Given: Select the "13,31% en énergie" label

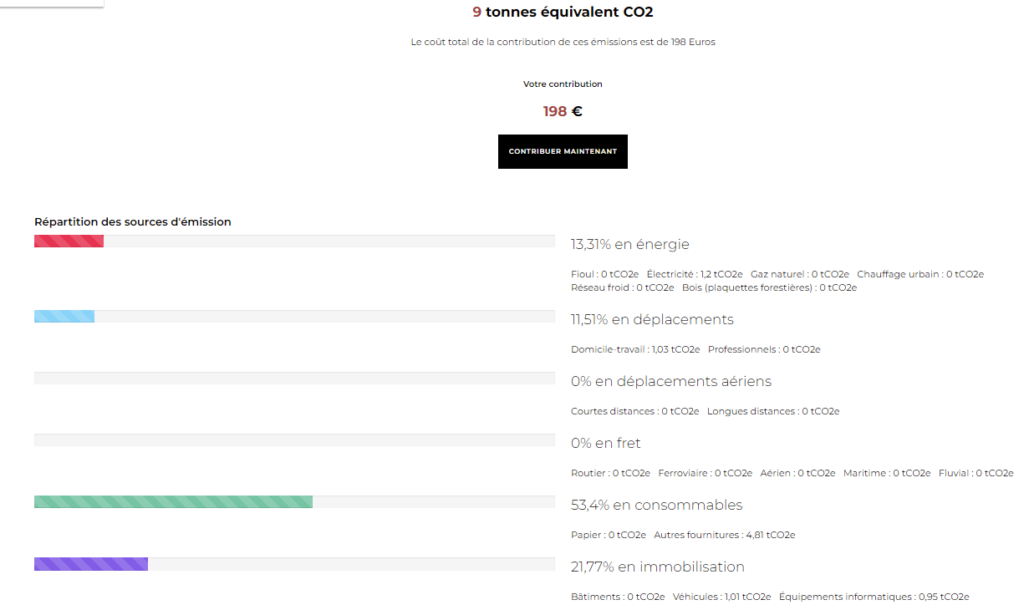Looking at the screenshot, I should click(629, 244).
